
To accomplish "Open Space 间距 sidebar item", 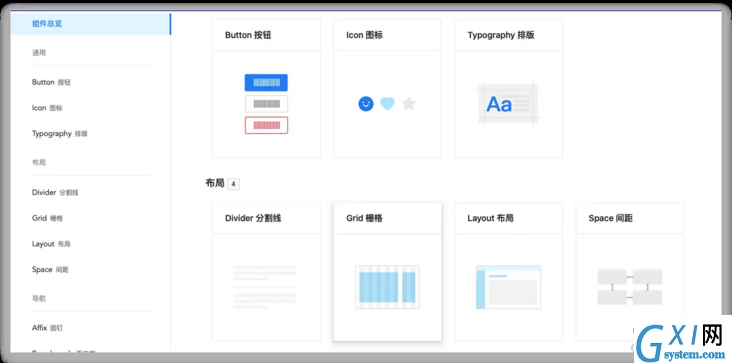I will 50,269.
